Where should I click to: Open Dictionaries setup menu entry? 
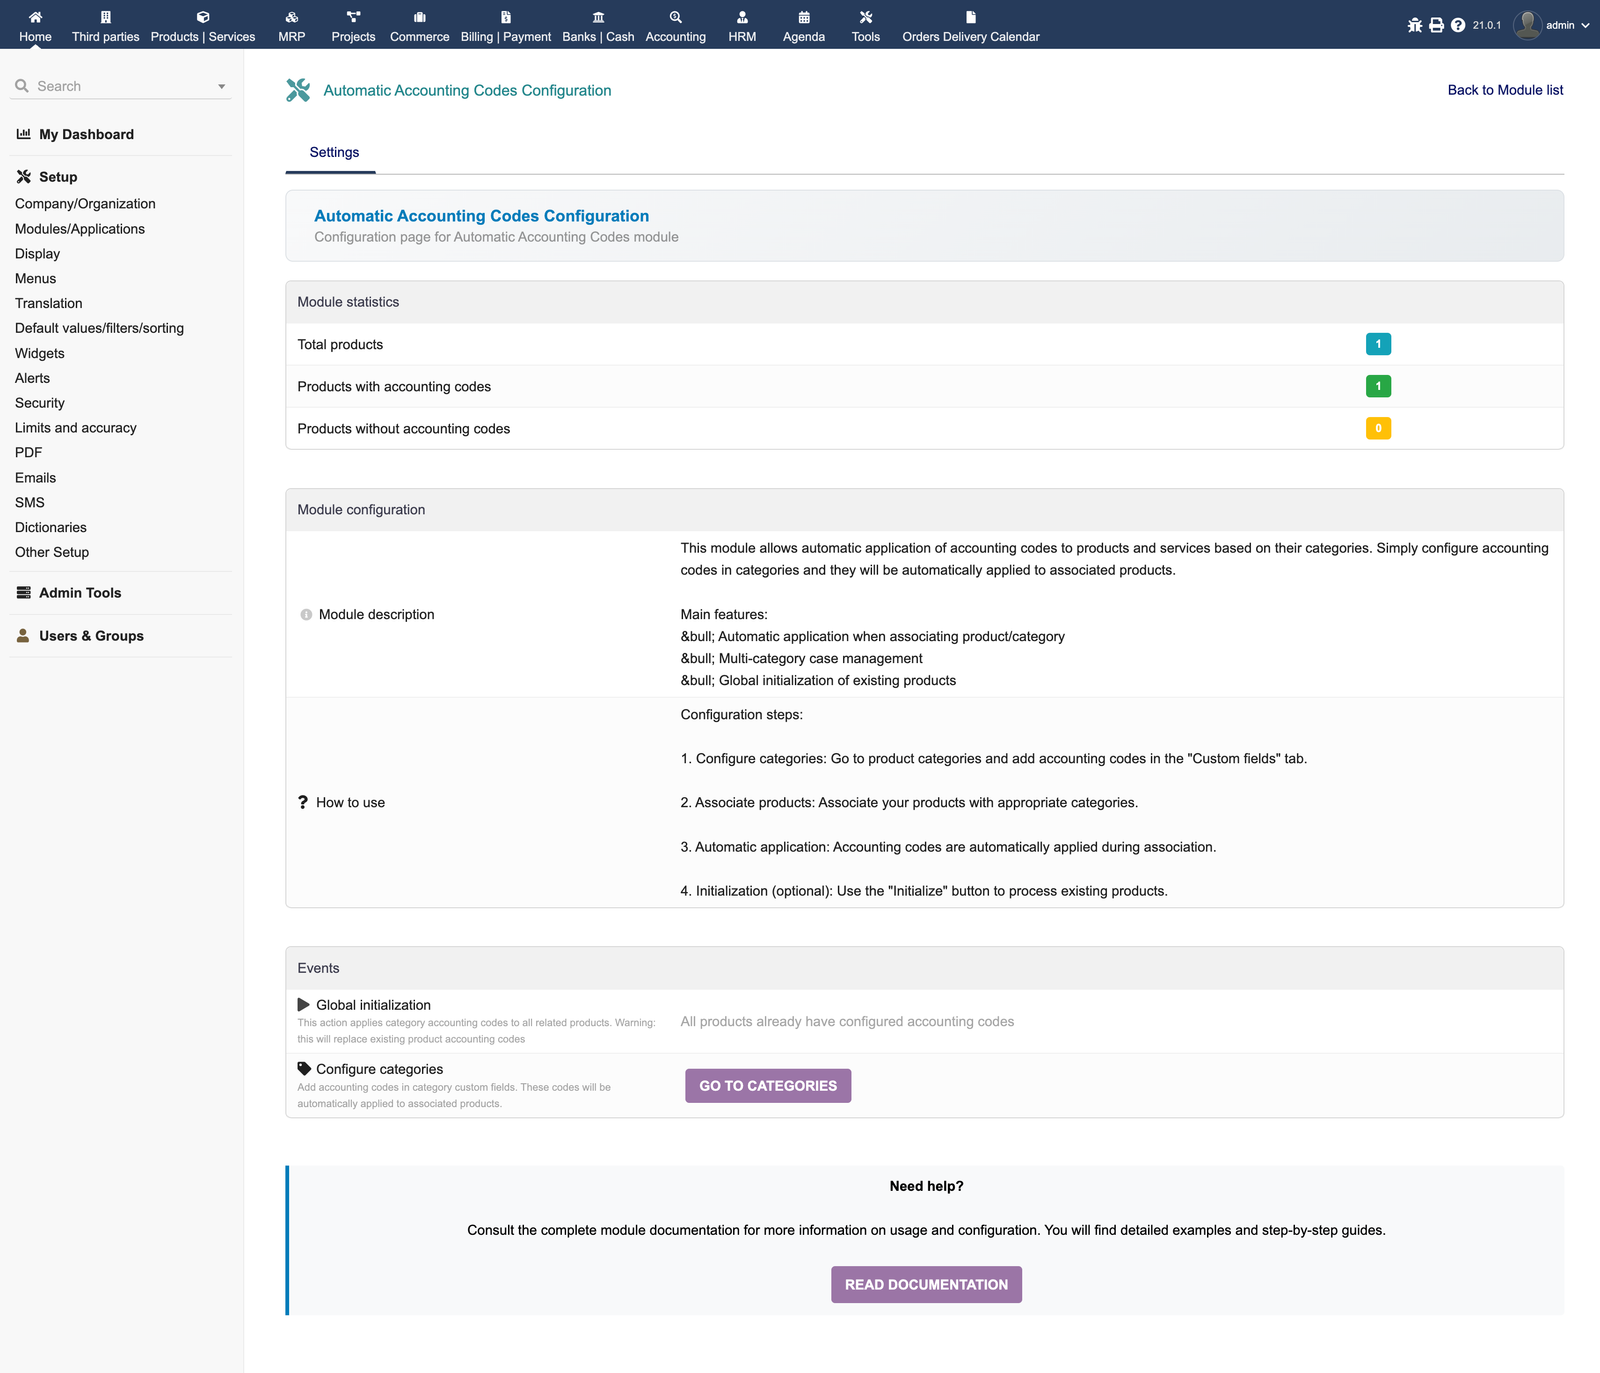51,527
